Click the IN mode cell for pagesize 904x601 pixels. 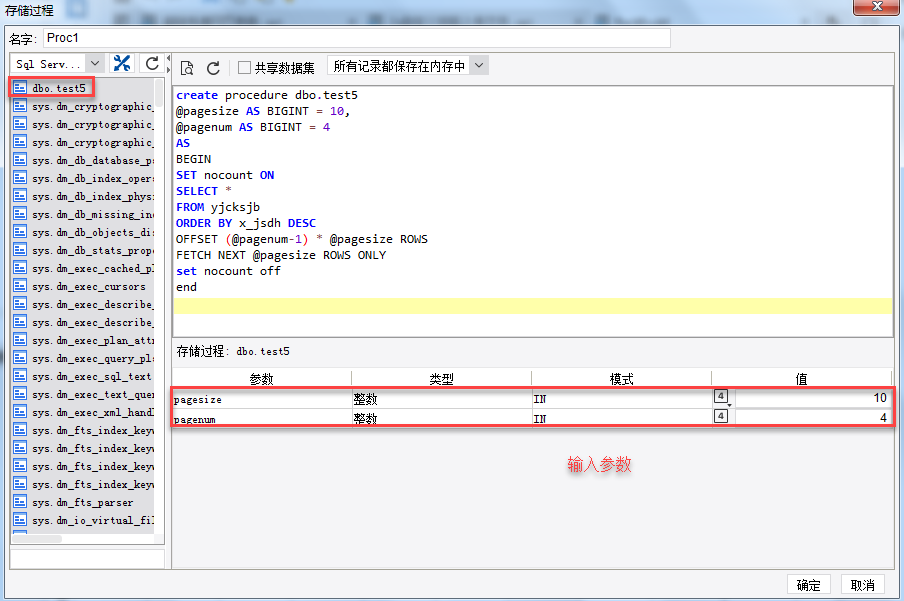coord(622,399)
